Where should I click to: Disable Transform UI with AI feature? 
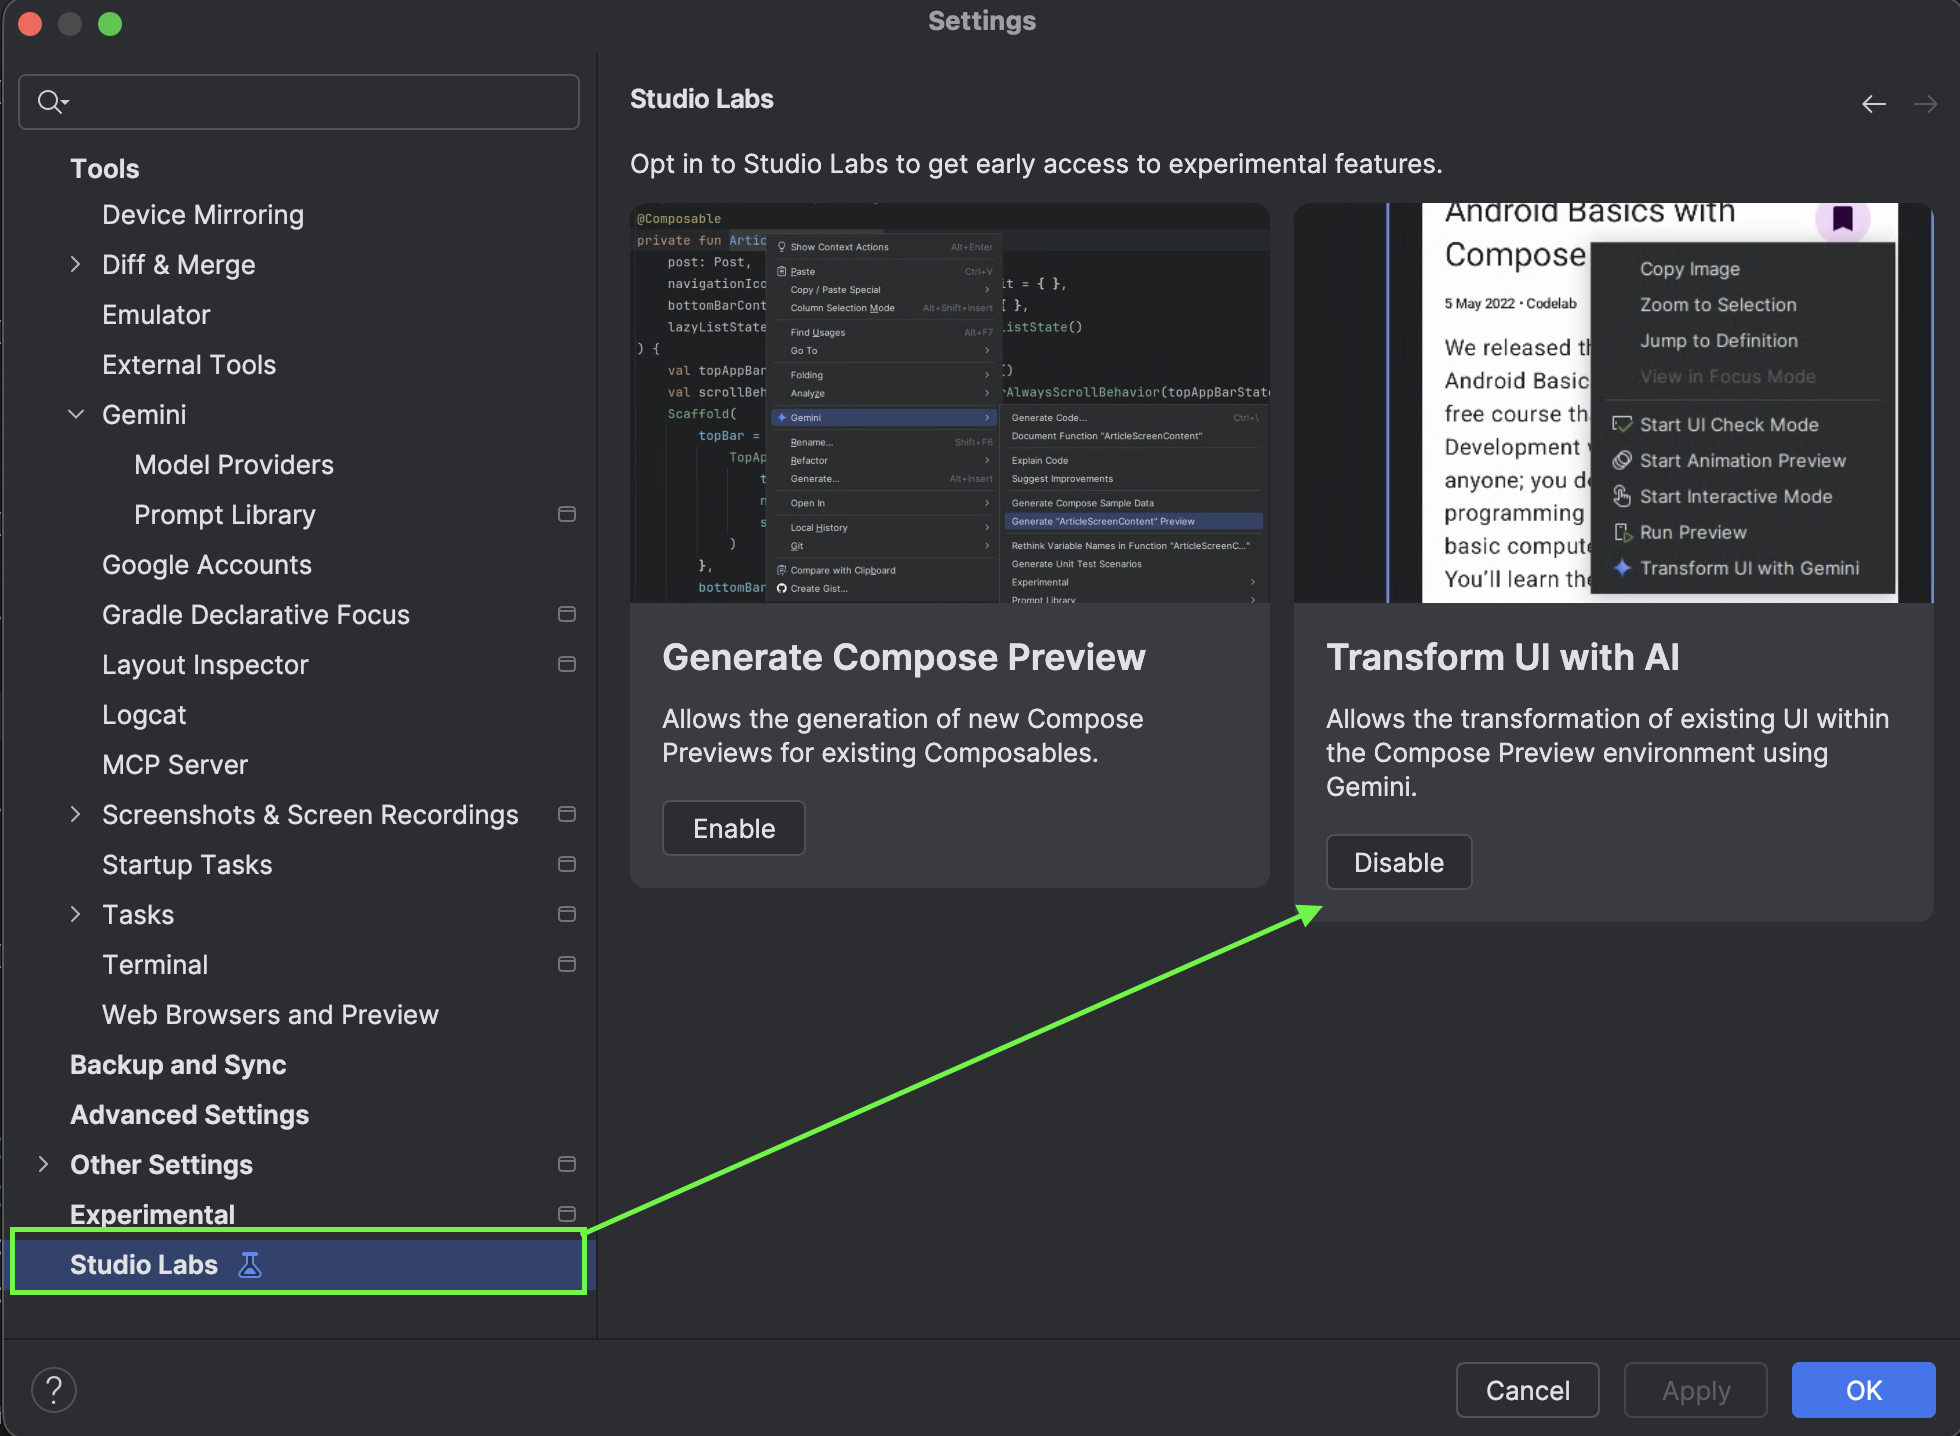(x=1398, y=862)
